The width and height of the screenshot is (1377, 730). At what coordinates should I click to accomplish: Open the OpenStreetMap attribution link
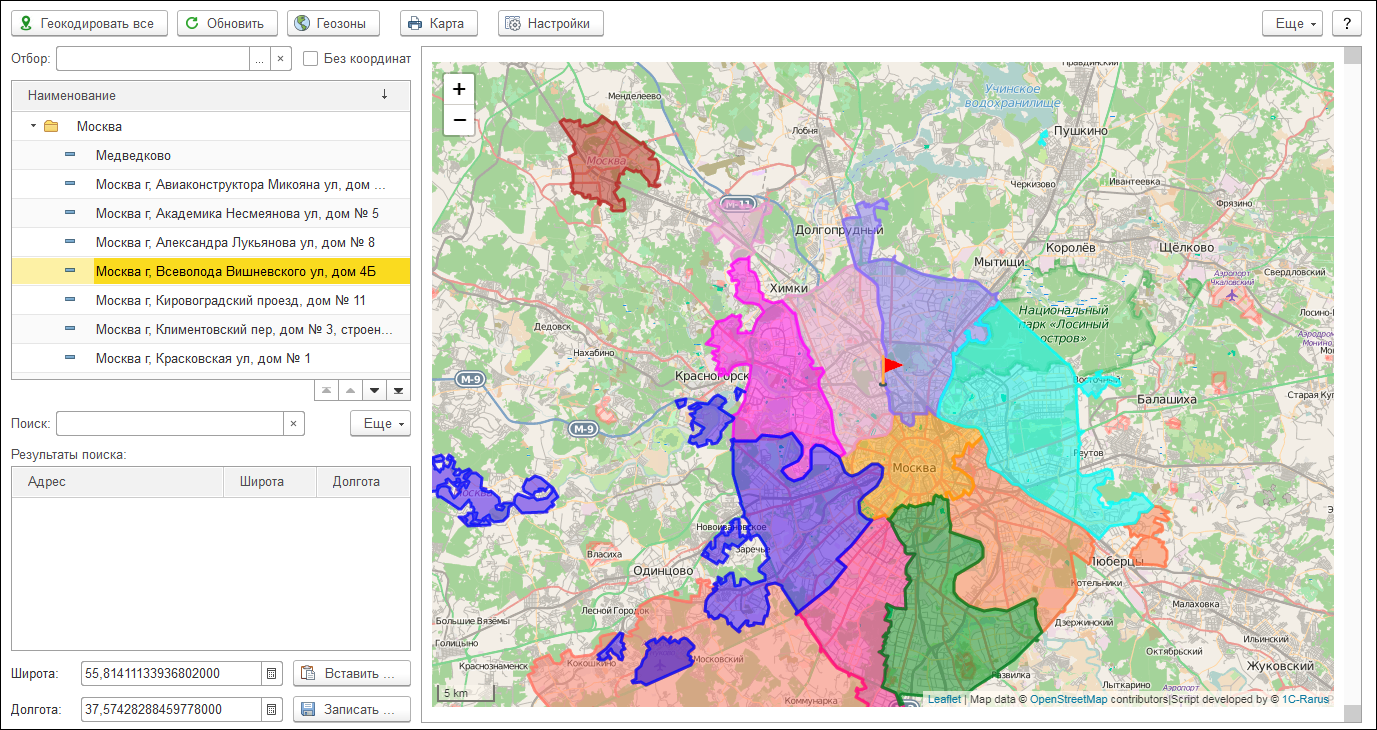coord(1068,700)
